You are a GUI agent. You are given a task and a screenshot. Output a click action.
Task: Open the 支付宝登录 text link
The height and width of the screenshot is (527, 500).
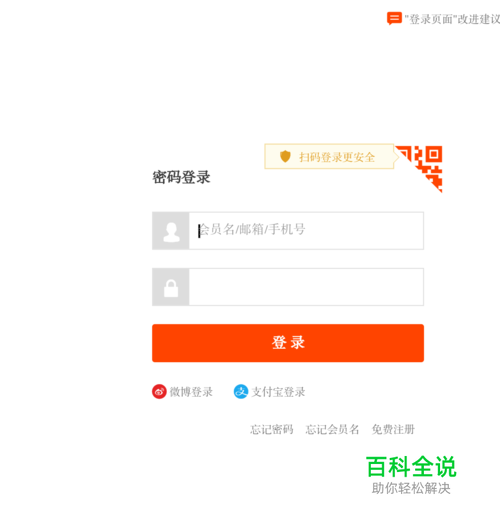[x=279, y=392]
